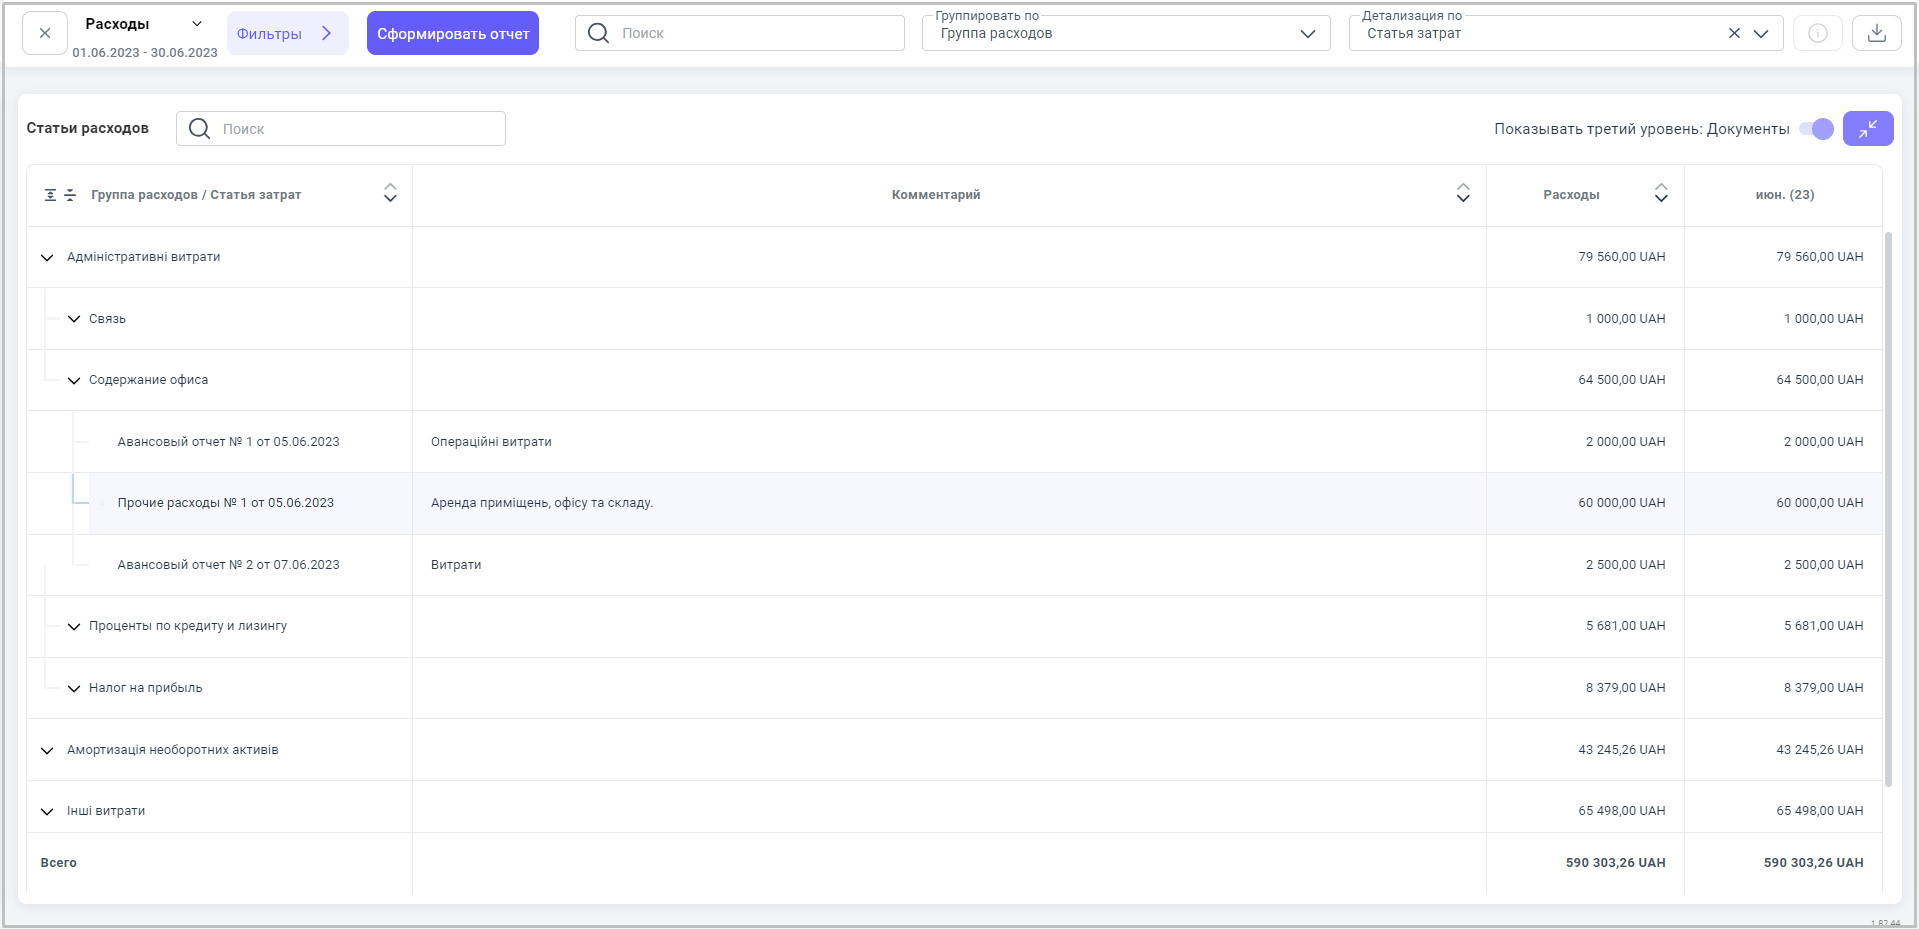Click the info icon in toolbar
Screen dimensions: 1919x929
(1817, 33)
